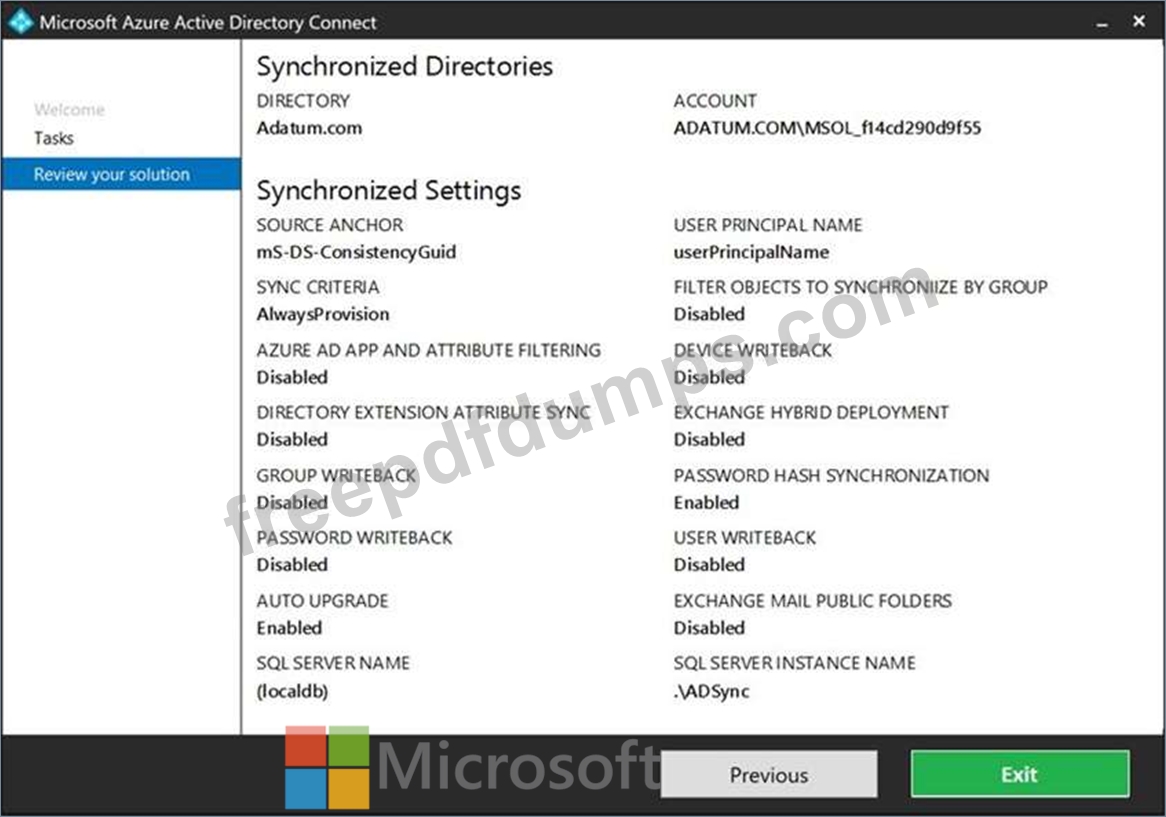This screenshot has width=1166, height=817.
Task: Click the GROUP WRITEBACK label
Action: pyautogui.click(x=336, y=476)
